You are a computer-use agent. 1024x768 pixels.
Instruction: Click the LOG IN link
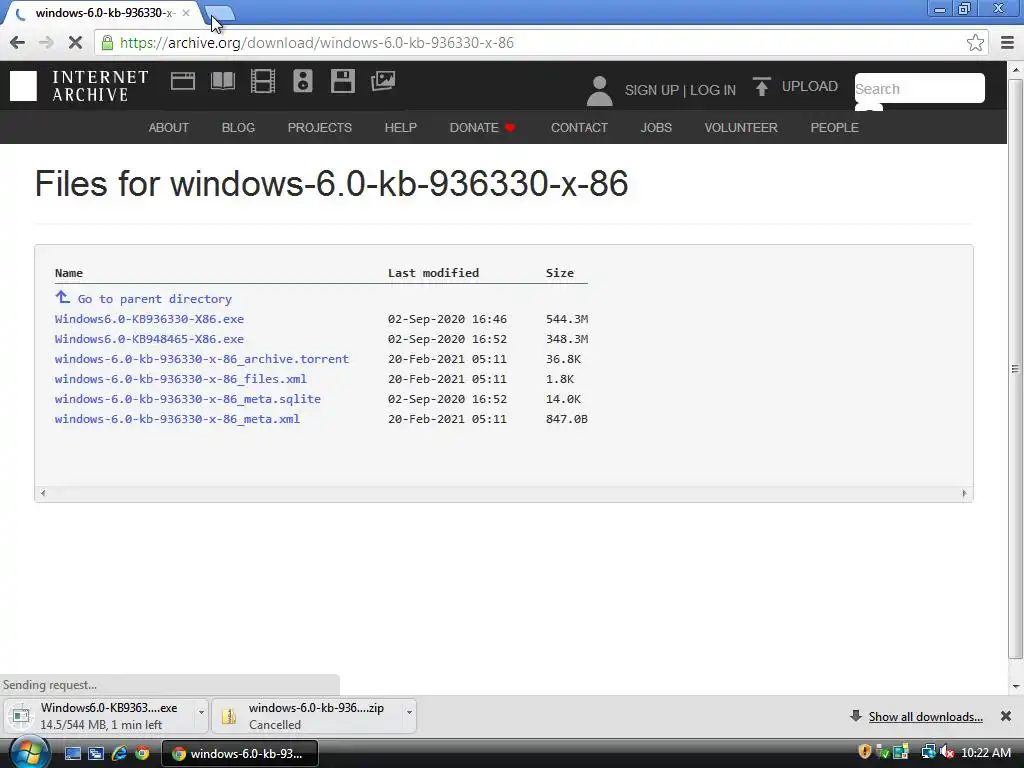click(713, 90)
